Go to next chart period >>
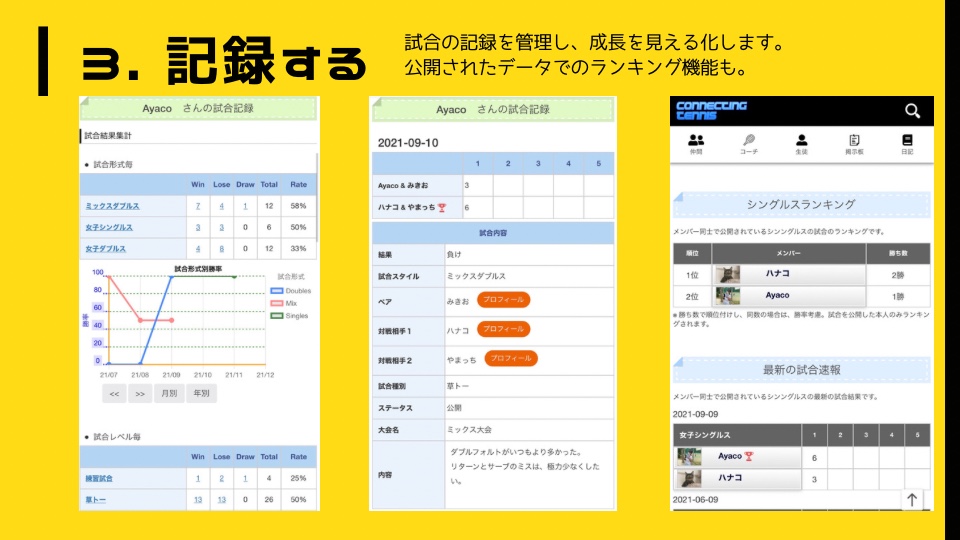This screenshot has height=540, width=960. [x=140, y=393]
